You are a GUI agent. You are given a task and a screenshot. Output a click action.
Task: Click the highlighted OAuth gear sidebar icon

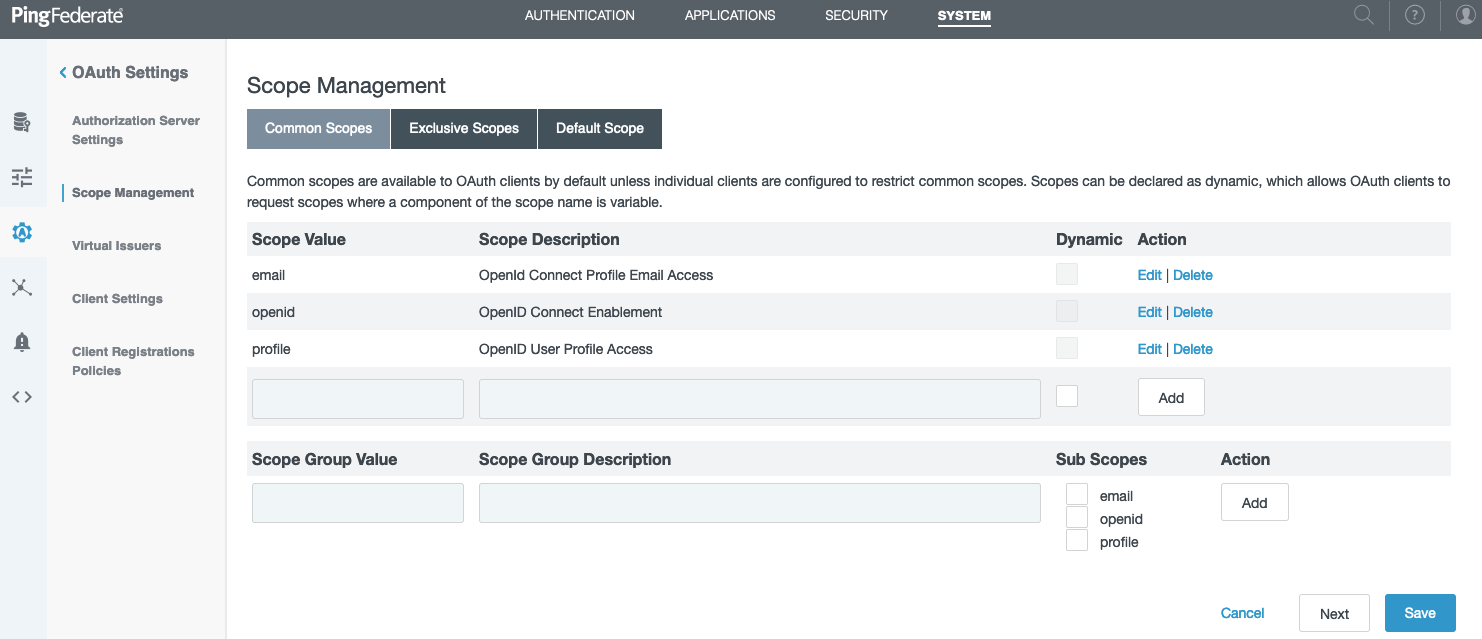click(x=23, y=233)
